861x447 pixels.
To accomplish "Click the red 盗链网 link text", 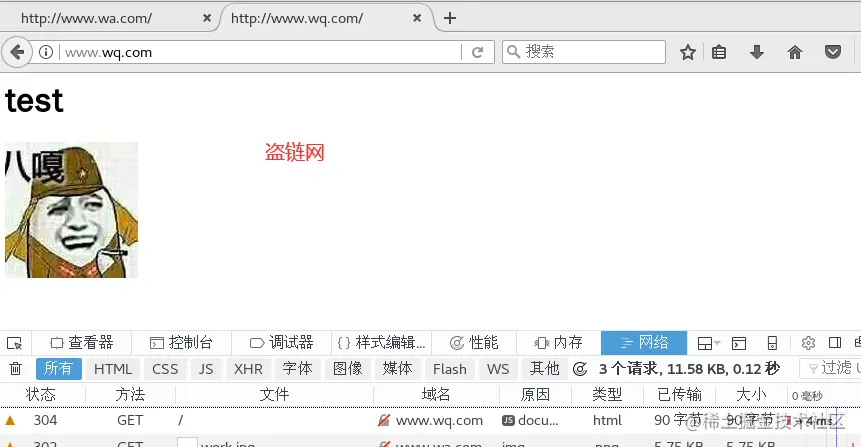I will (295, 152).
